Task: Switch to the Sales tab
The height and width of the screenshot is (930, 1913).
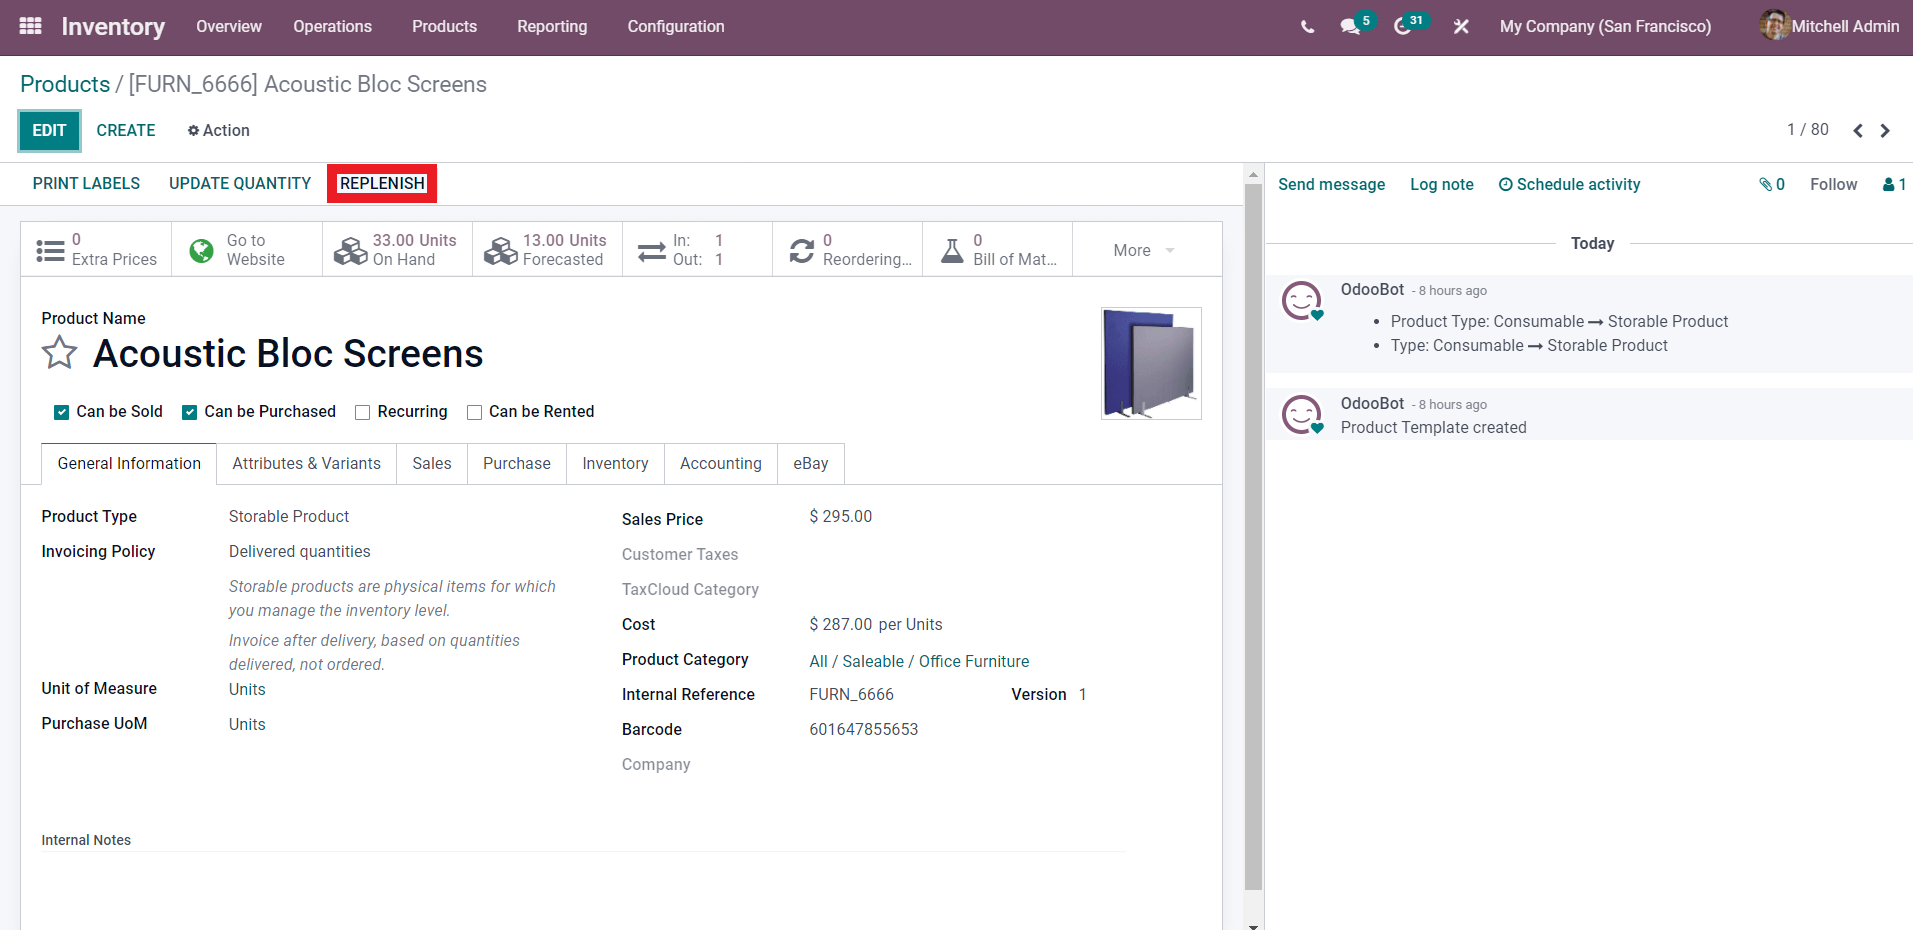Action: [x=432, y=464]
